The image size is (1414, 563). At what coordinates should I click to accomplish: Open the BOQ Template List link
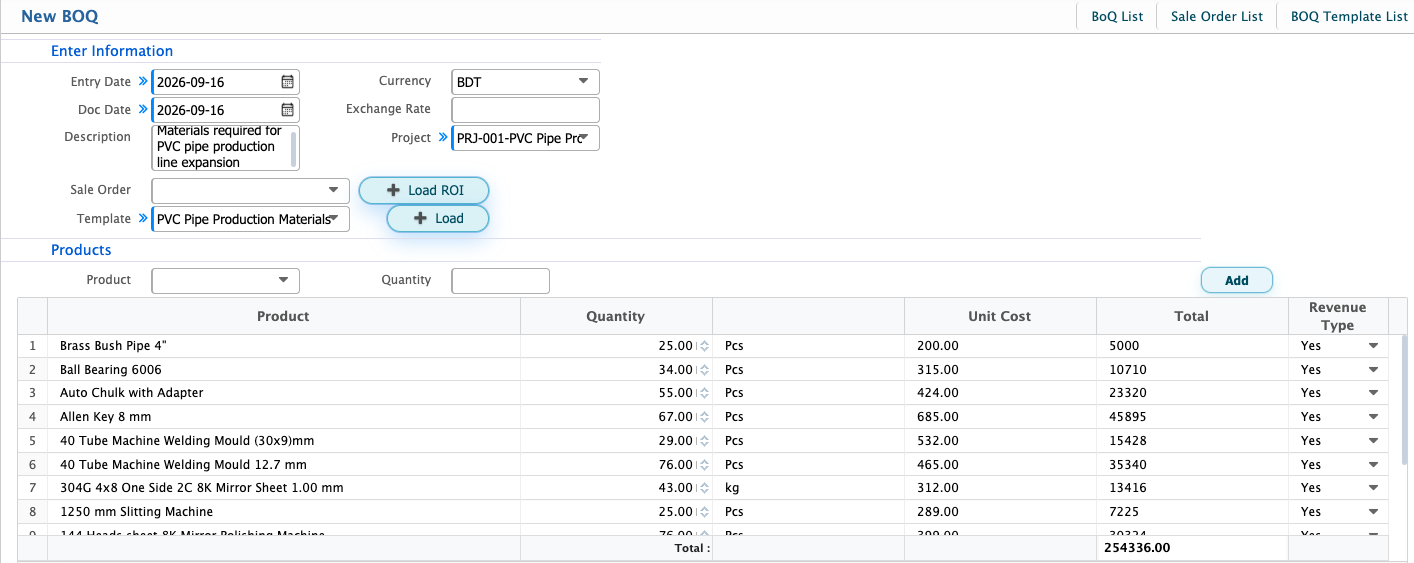coord(1349,17)
